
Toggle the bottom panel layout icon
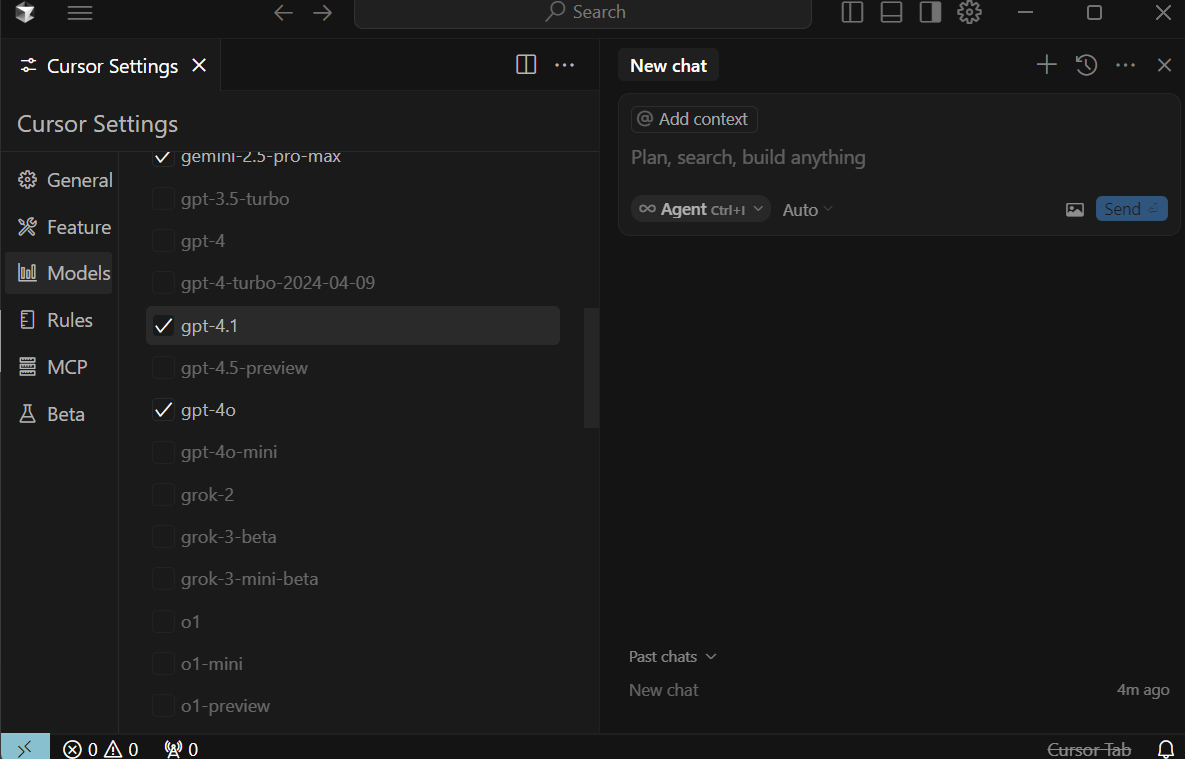pyautogui.click(x=891, y=12)
